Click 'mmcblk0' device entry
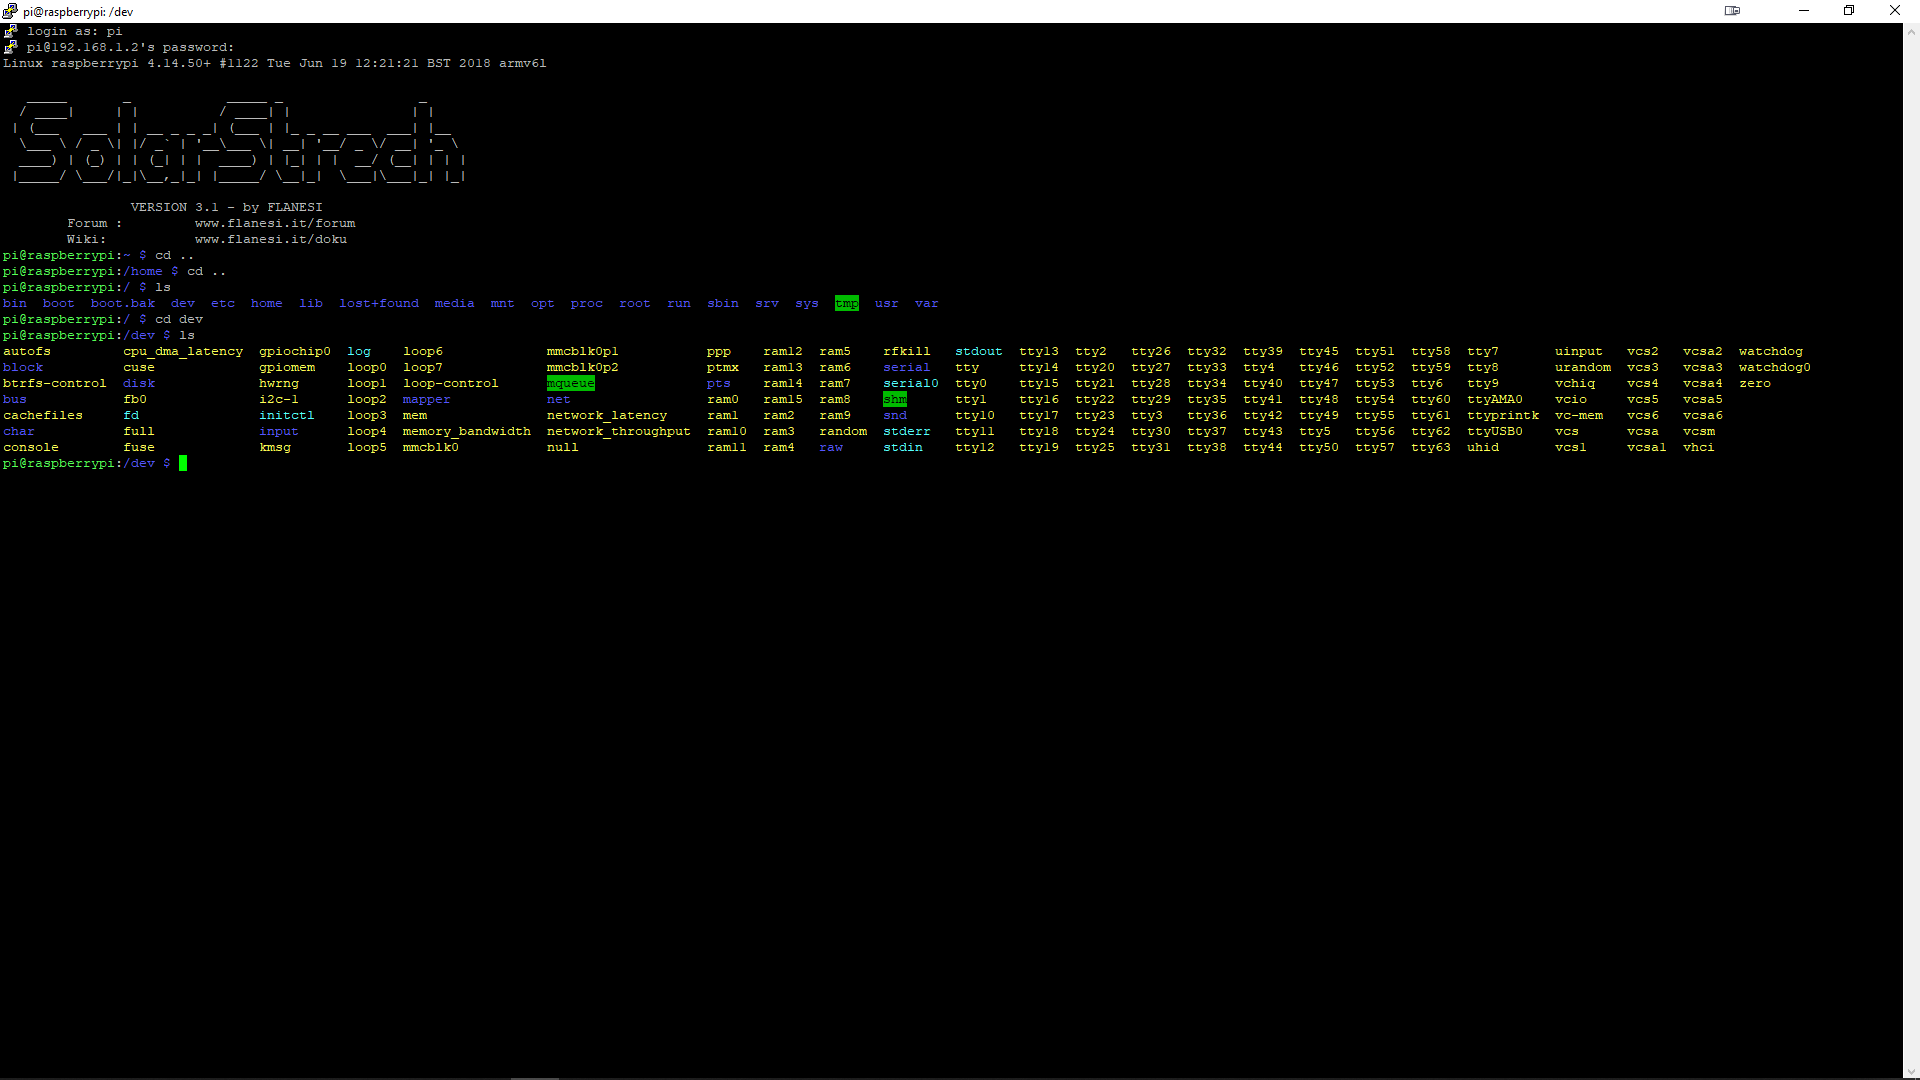Image resolution: width=1920 pixels, height=1080 pixels. (431, 447)
